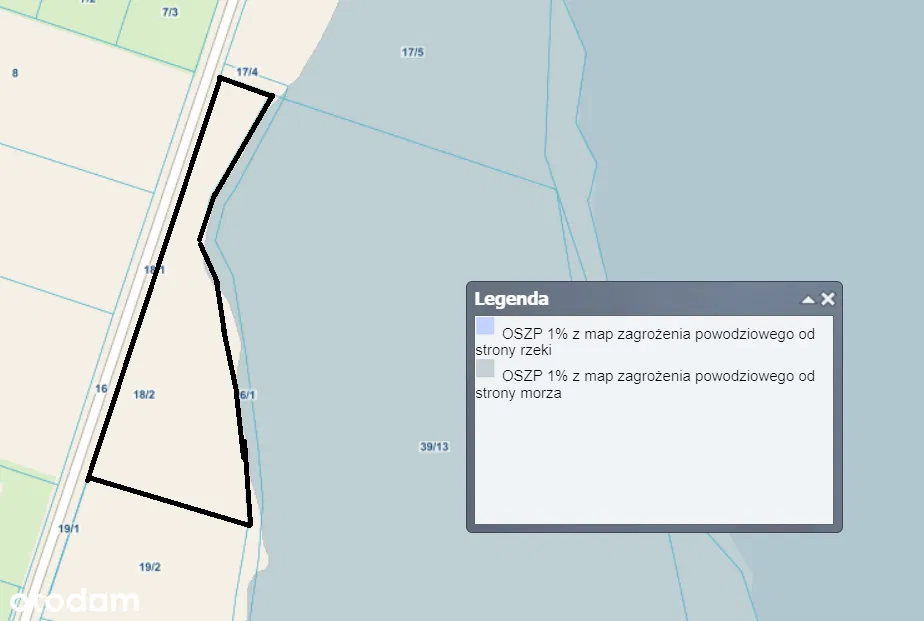Viewport: 924px width, 621px height.
Task: Select parcel label 16 beside the road
Action: pyautogui.click(x=101, y=389)
